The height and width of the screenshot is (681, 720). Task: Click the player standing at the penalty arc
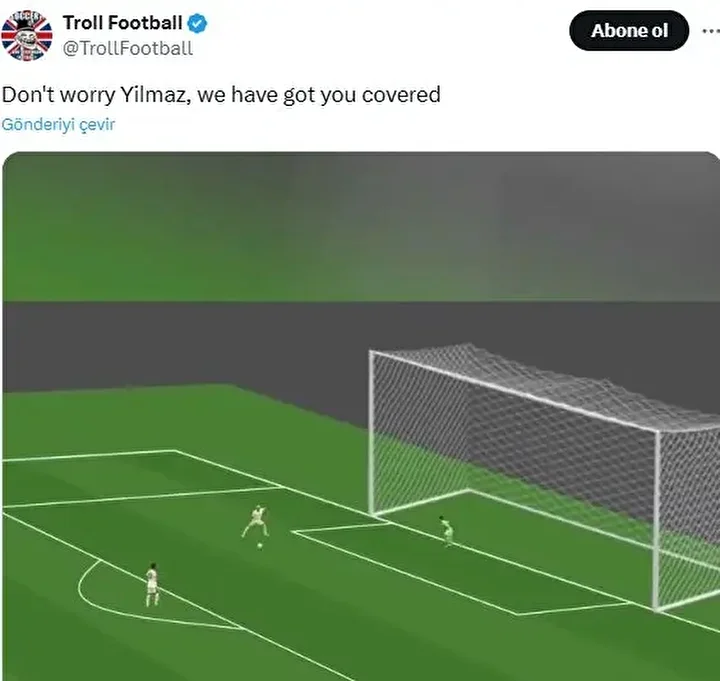pyautogui.click(x=152, y=584)
